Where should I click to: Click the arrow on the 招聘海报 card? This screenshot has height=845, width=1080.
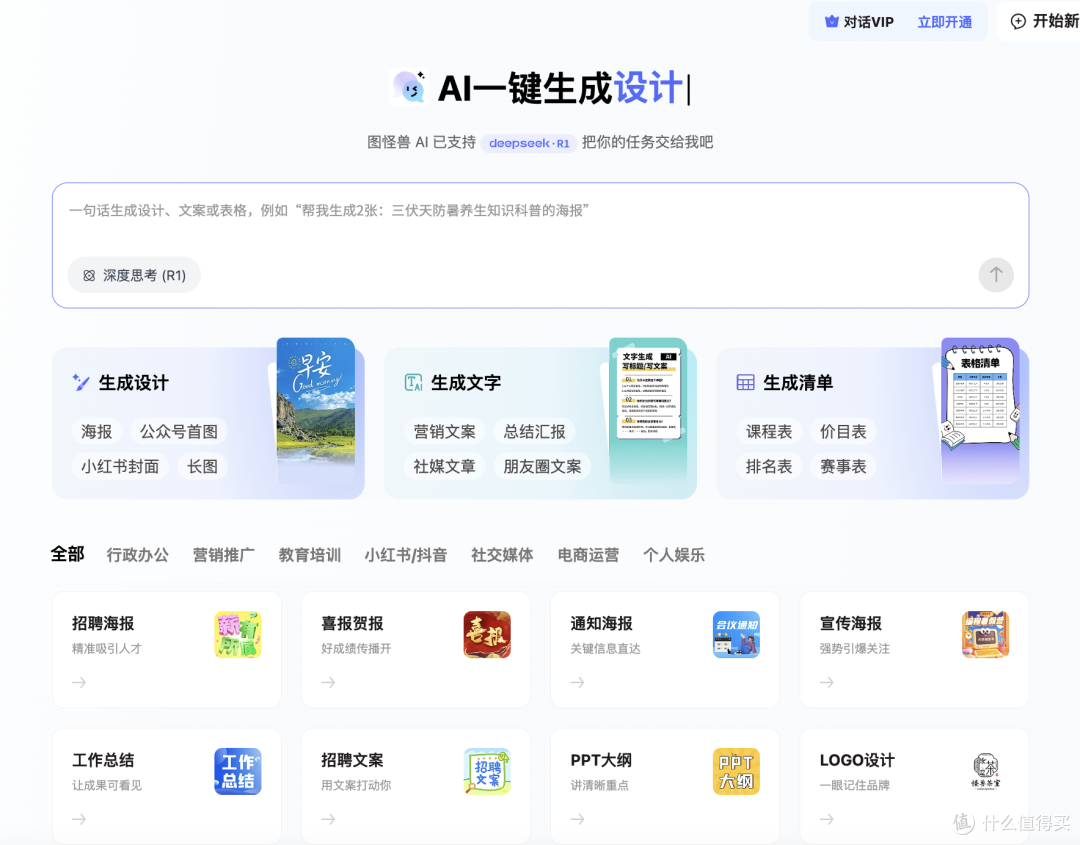(79, 682)
